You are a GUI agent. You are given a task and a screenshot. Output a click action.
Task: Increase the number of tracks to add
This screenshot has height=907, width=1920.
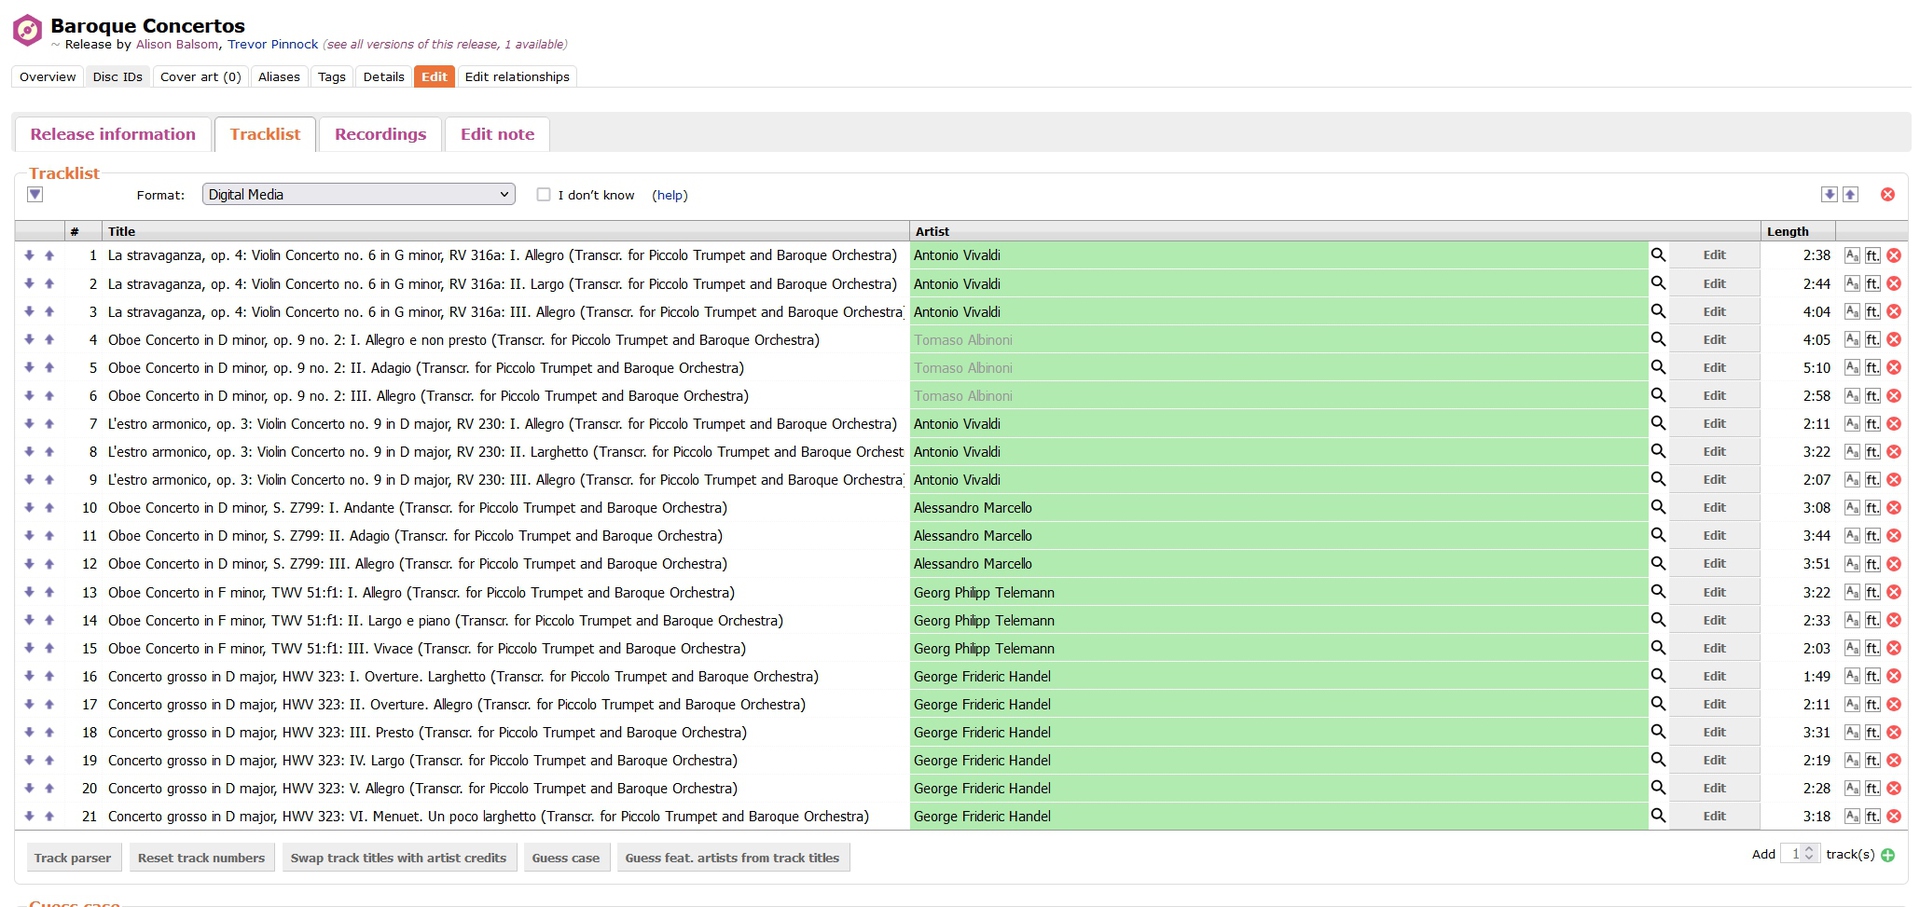tap(1809, 850)
